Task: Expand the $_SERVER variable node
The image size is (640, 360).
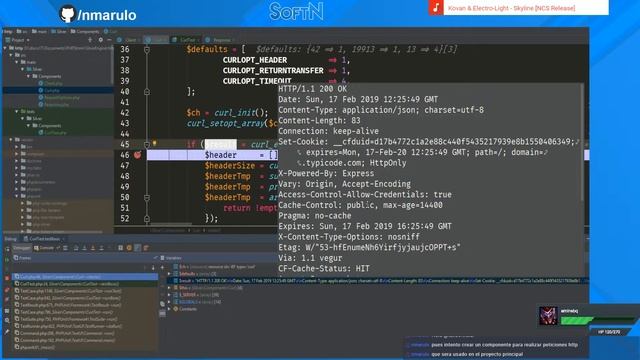Action: tap(169, 295)
